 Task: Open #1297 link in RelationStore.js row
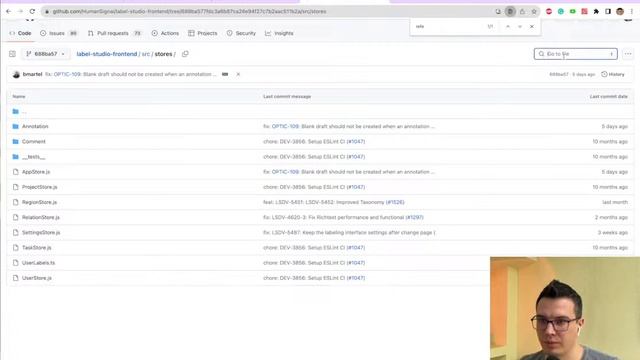tap(414, 217)
